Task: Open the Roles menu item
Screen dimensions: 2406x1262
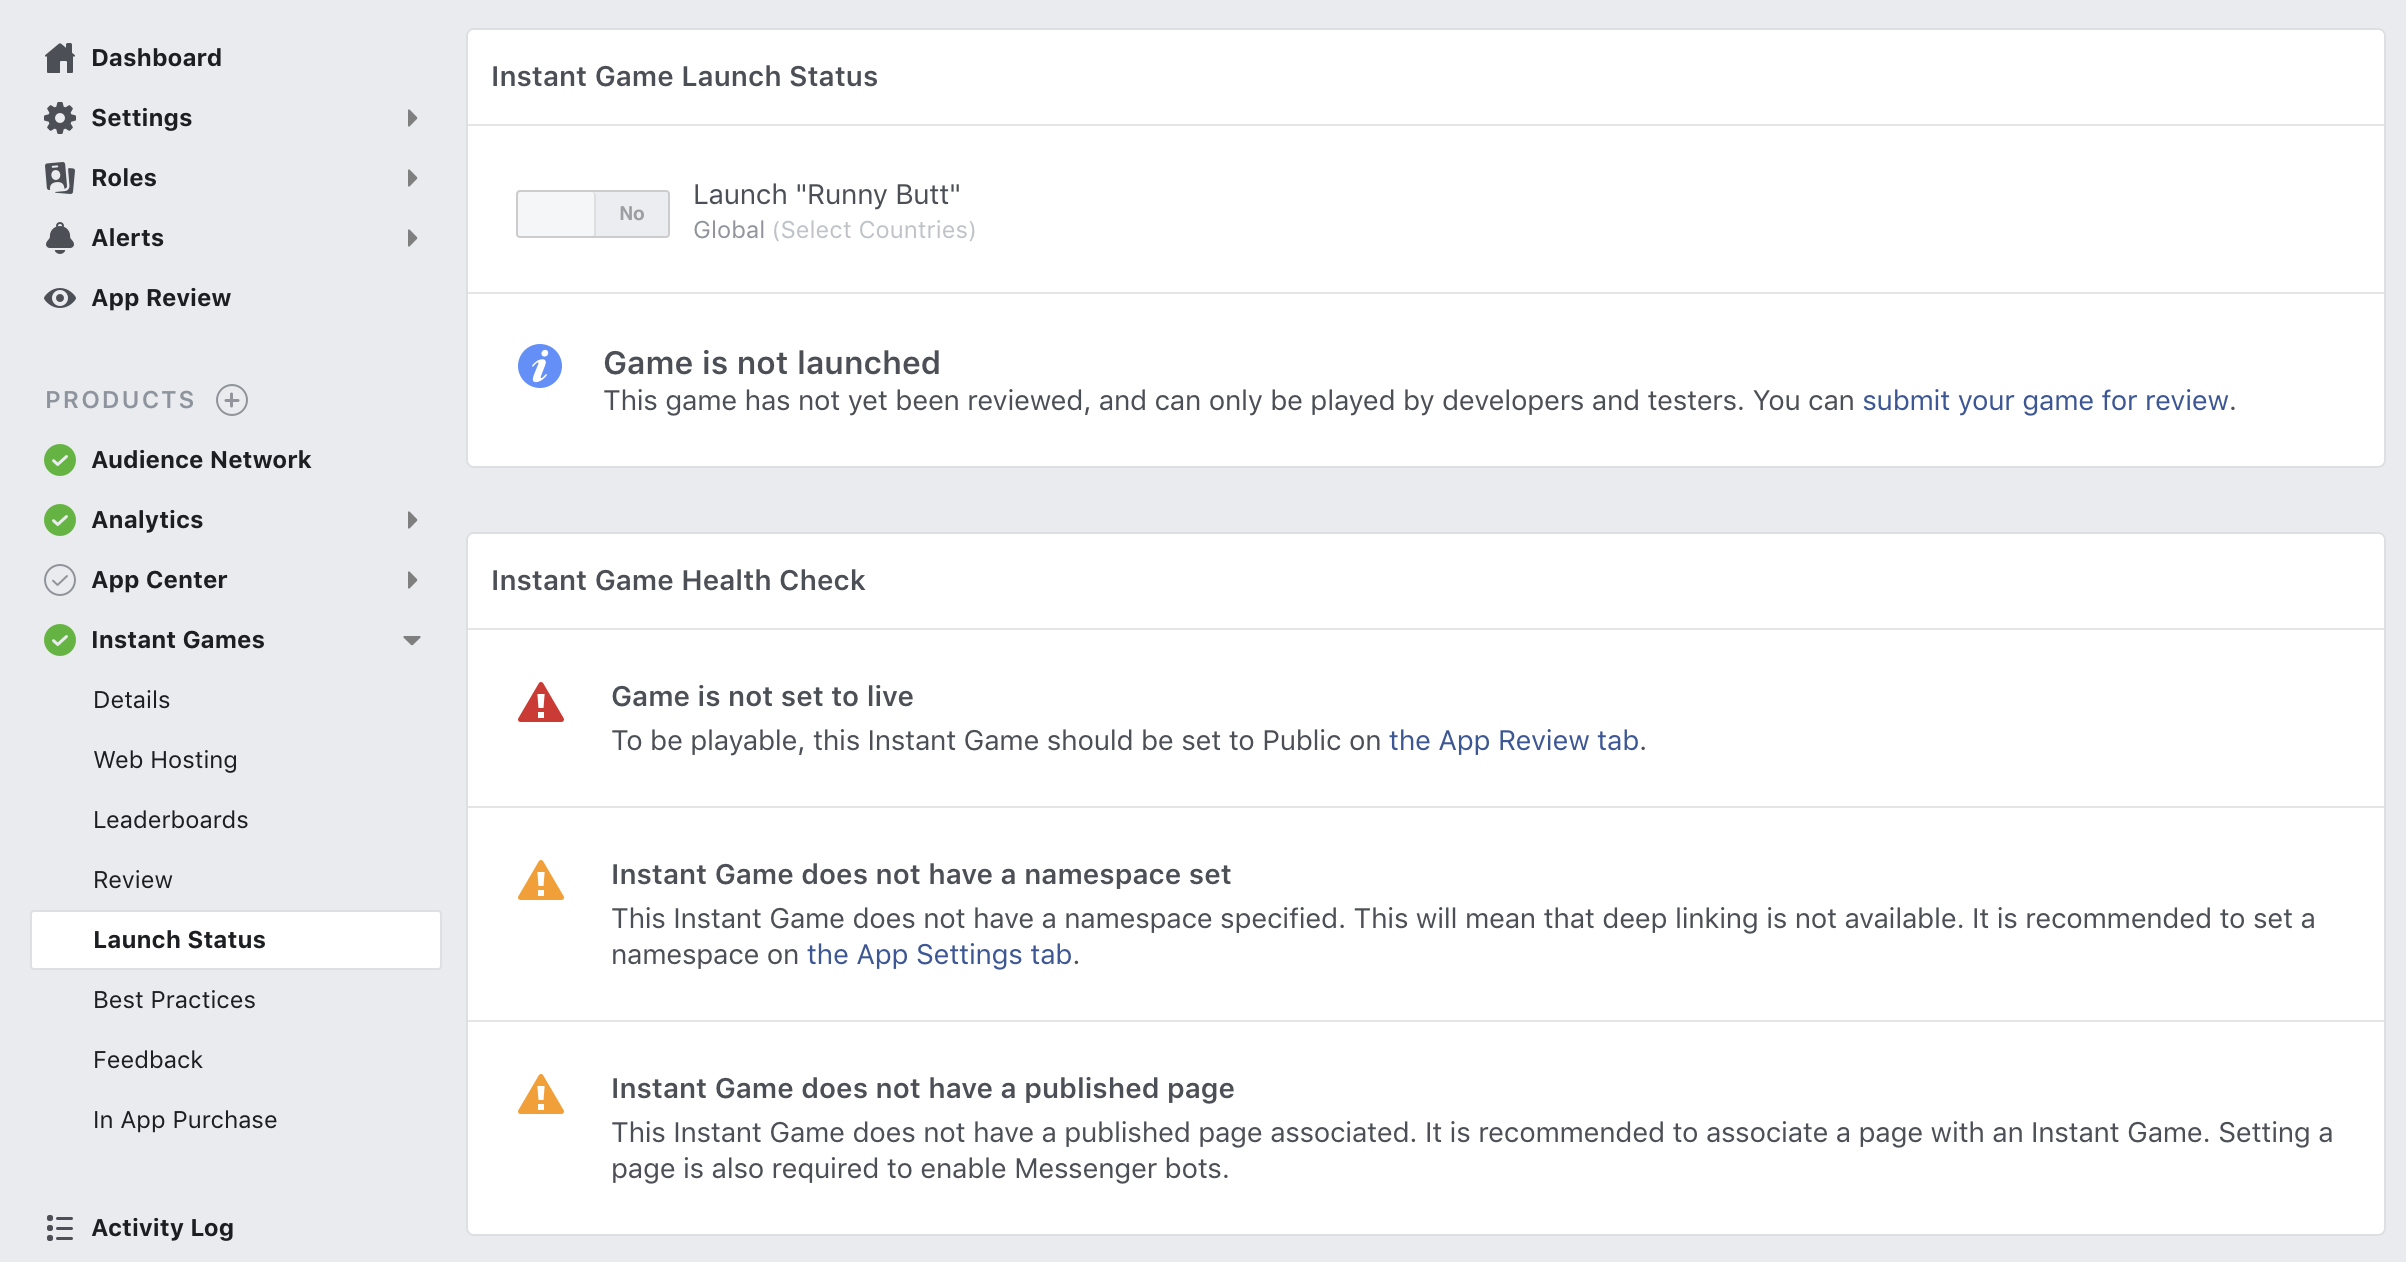Action: [124, 178]
